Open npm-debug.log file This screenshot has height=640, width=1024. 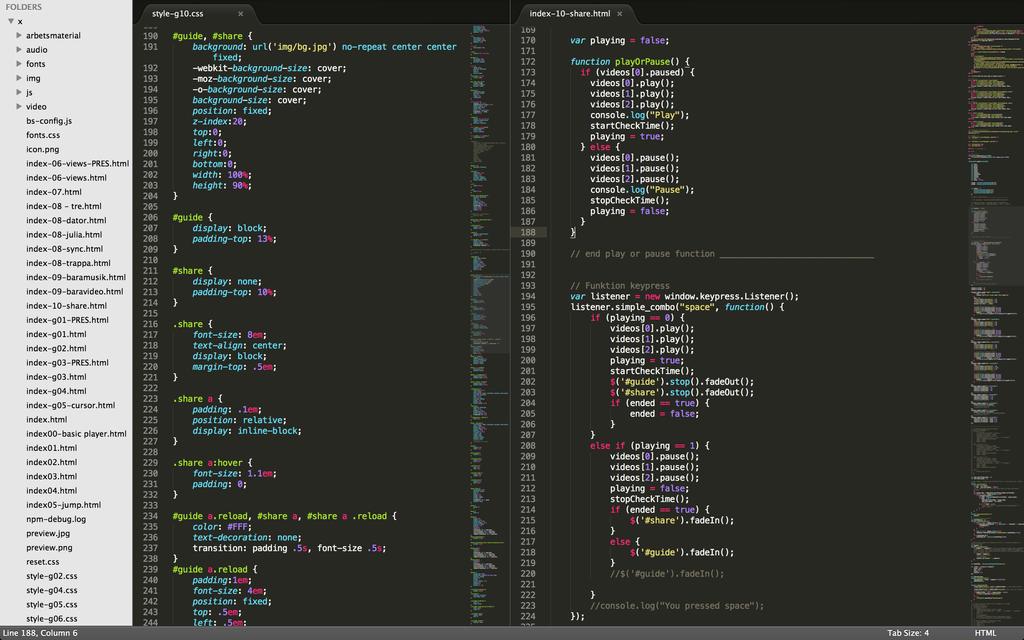click(56, 519)
